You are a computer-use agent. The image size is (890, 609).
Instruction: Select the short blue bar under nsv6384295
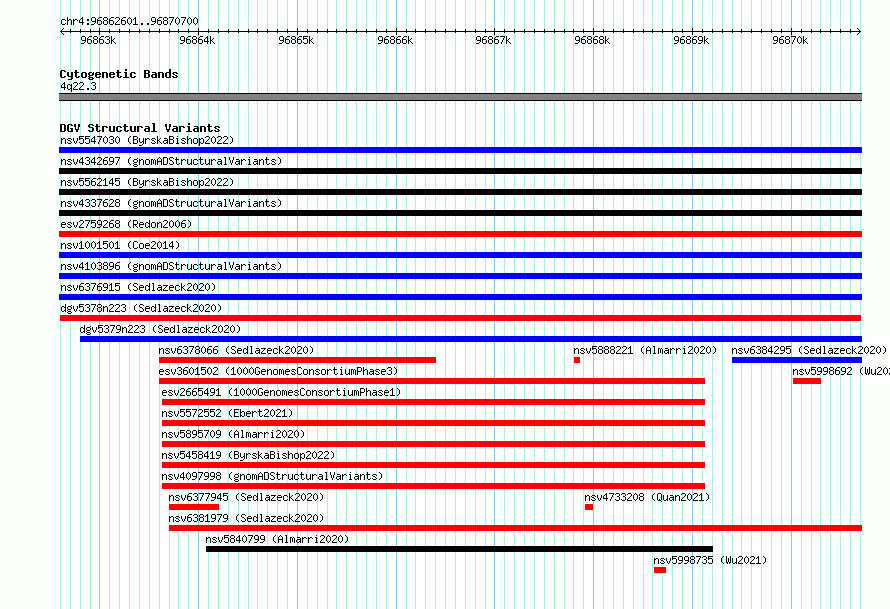(x=797, y=360)
